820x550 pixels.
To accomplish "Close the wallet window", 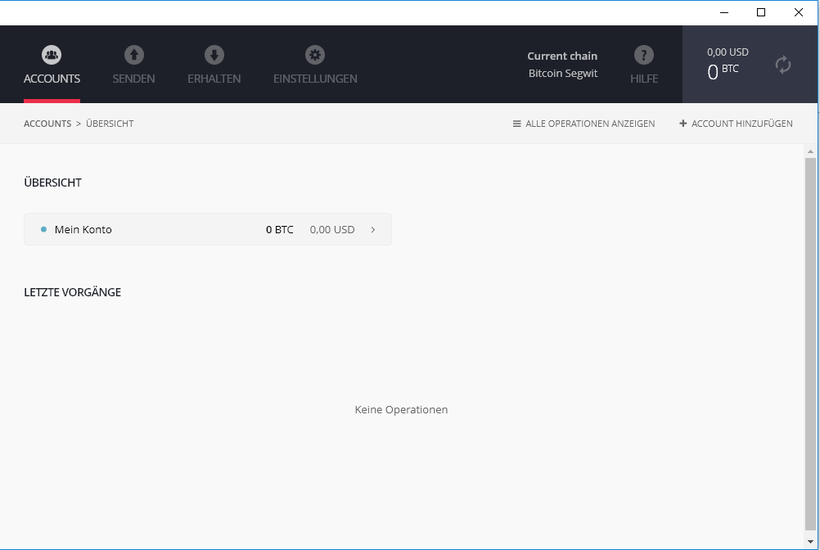I will pyautogui.click(x=799, y=13).
